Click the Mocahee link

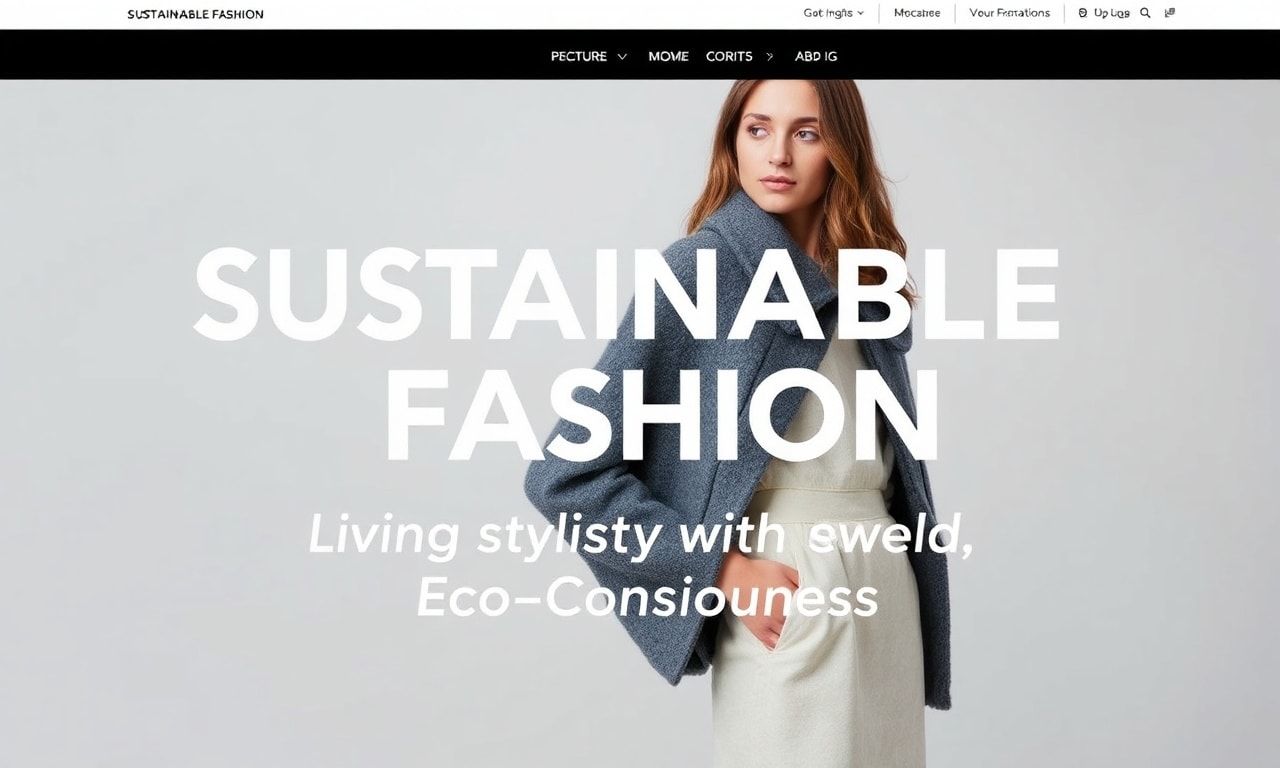[x=917, y=13]
